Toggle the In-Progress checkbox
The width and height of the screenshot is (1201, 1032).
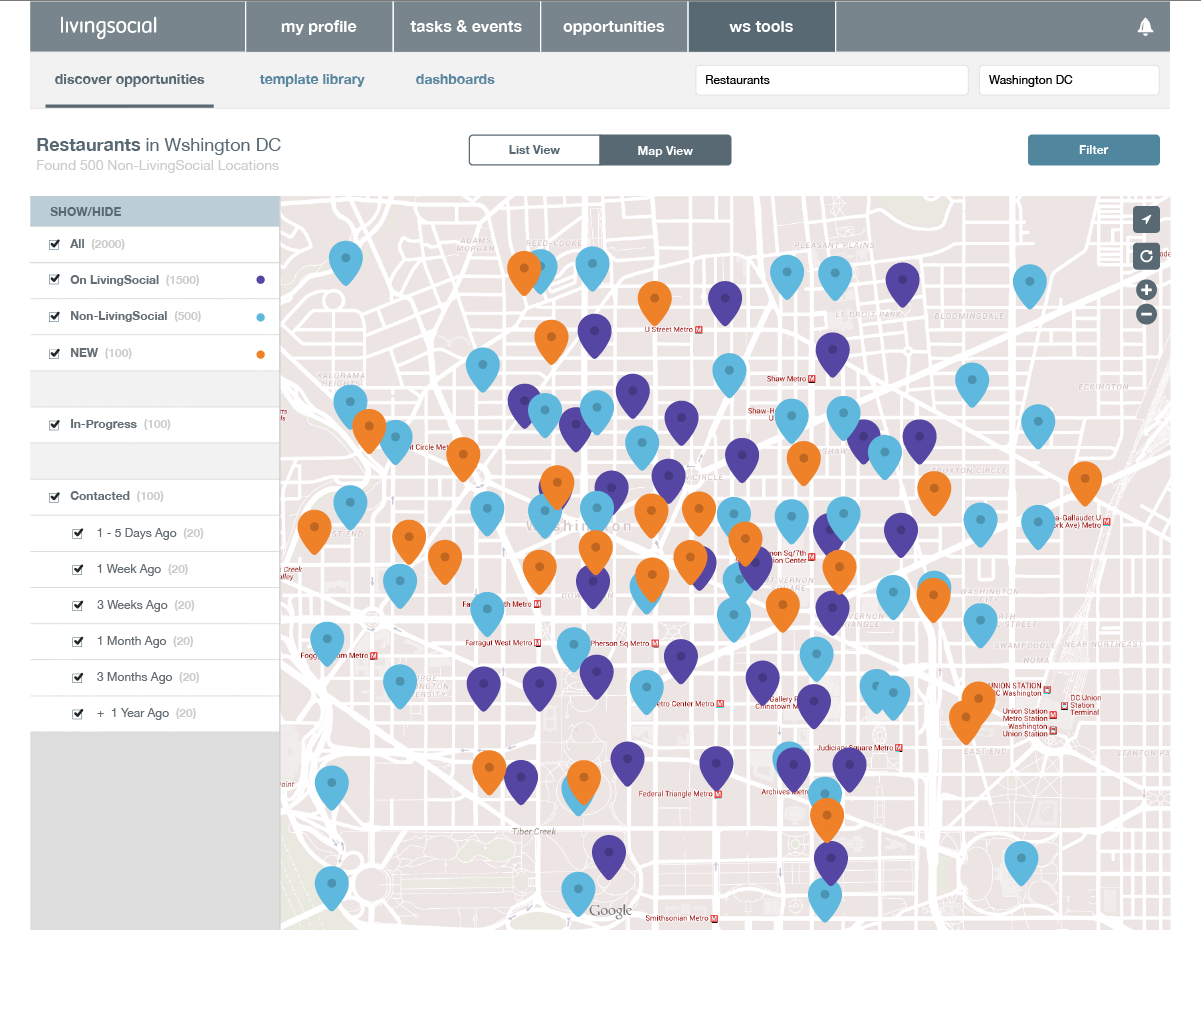(55, 424)
